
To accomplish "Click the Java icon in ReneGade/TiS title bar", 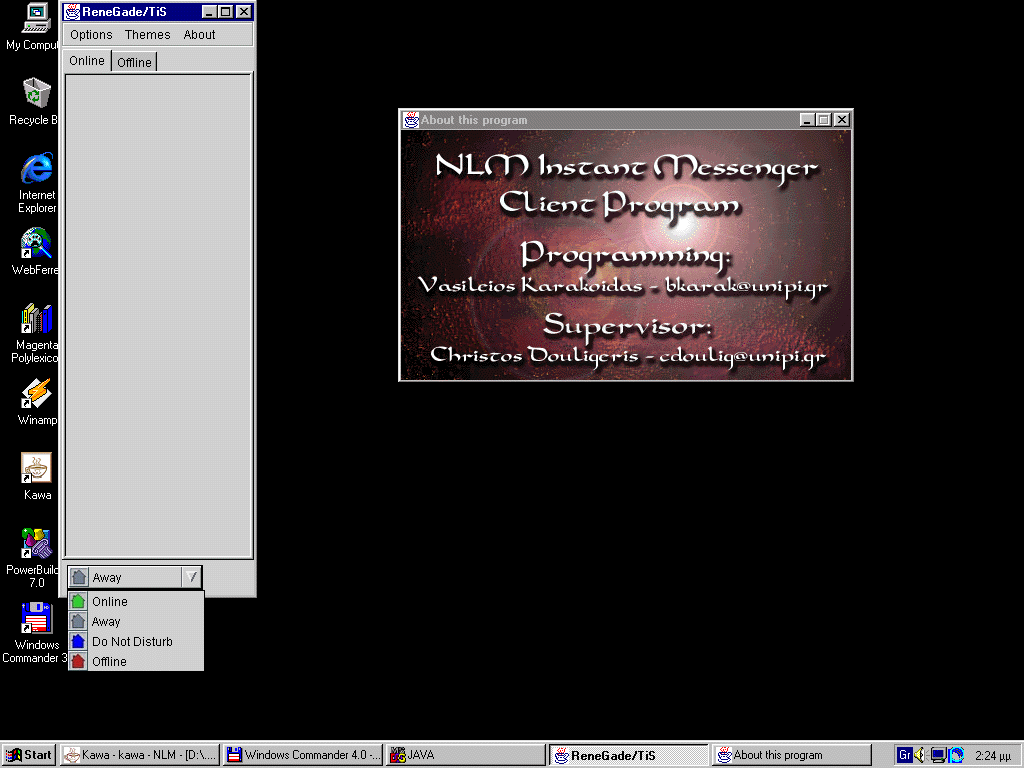I will pos(72,12).
